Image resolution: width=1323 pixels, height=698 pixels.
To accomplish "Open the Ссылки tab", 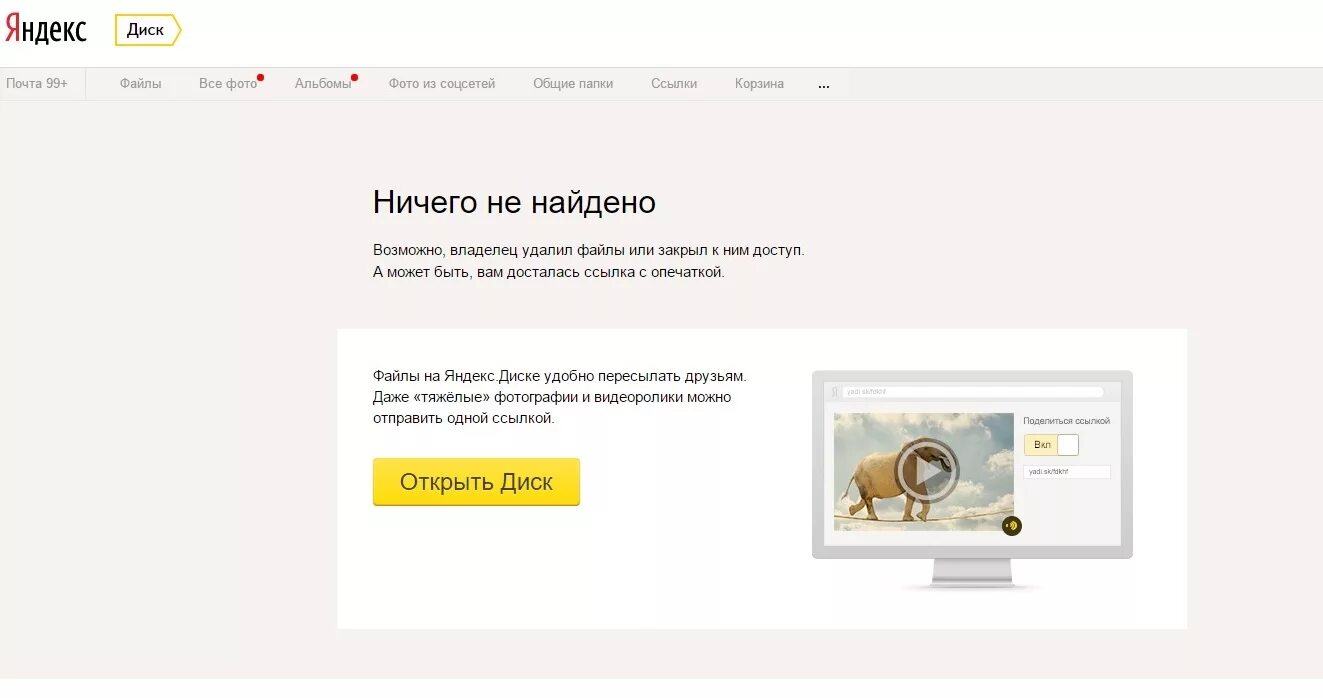I will click(674, 84).
